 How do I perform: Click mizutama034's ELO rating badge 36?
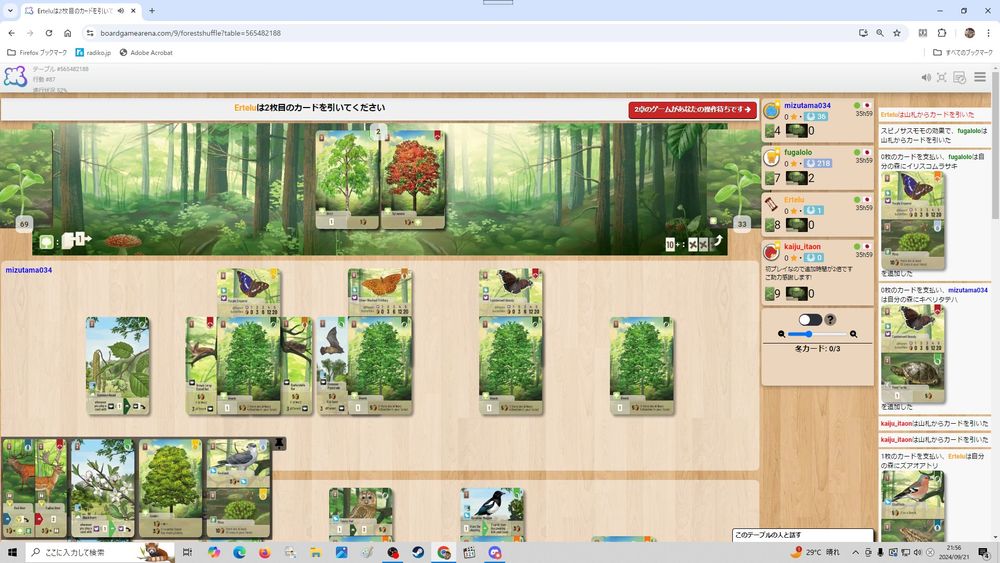click(x=816, y=117)
